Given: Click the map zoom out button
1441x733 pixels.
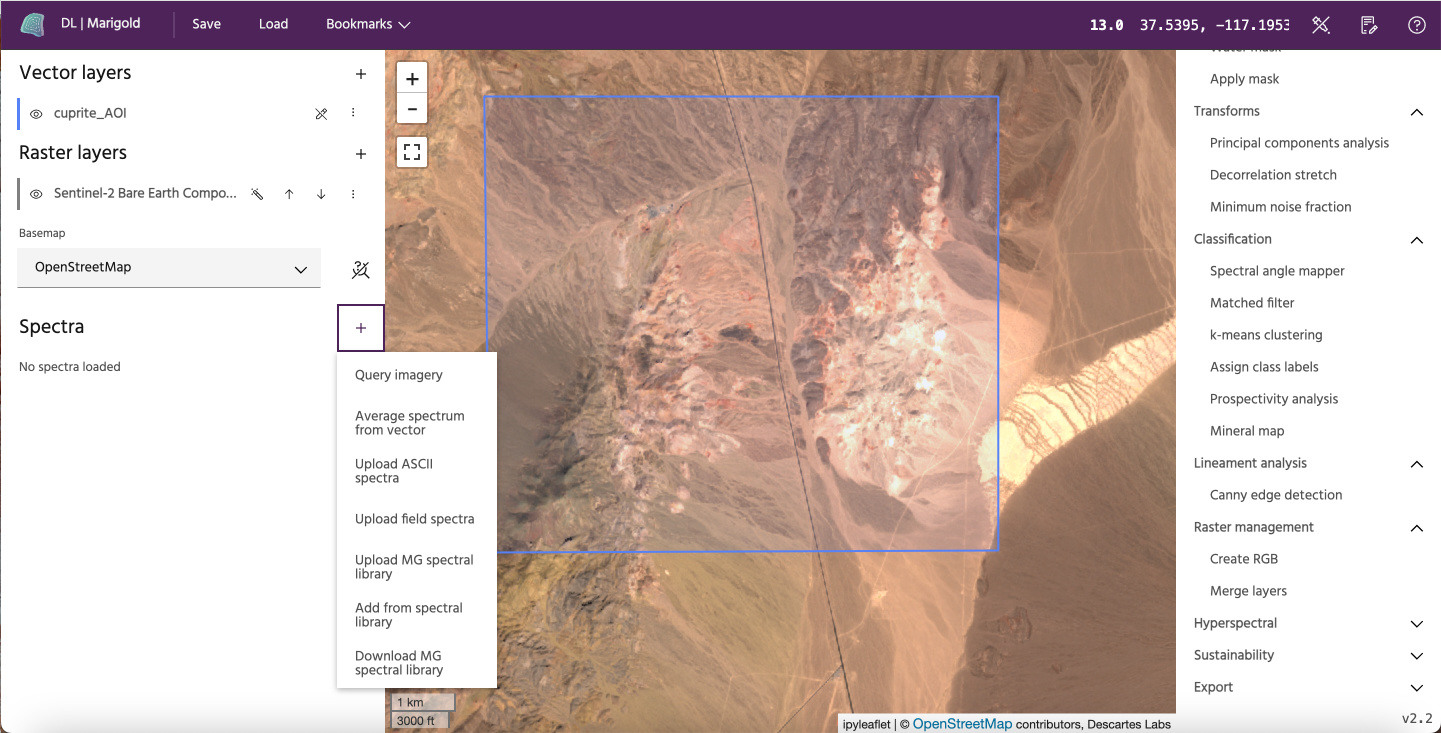Looking at the screenshot, I should click(x=412, y=109).
